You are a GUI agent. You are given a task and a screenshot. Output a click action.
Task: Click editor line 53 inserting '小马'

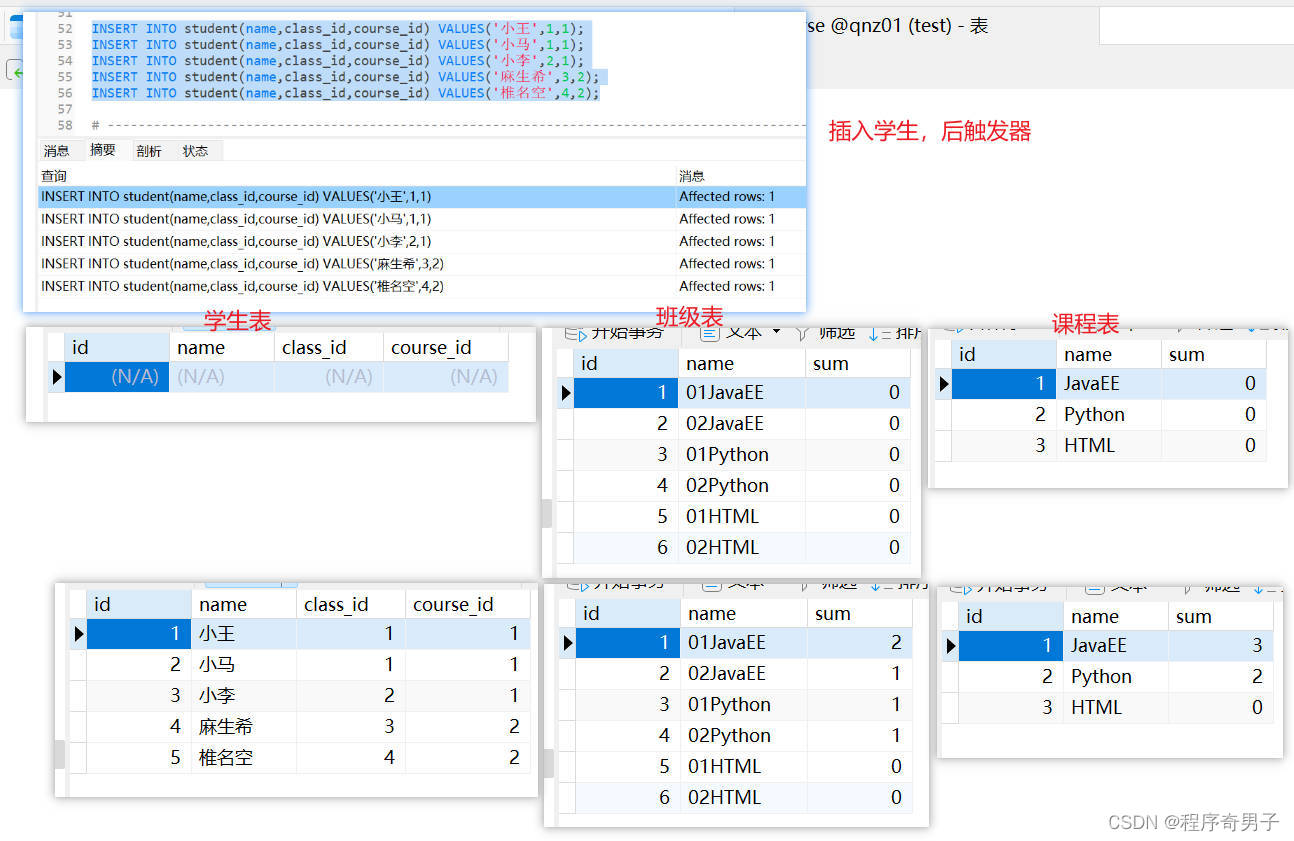coord(337,45)
